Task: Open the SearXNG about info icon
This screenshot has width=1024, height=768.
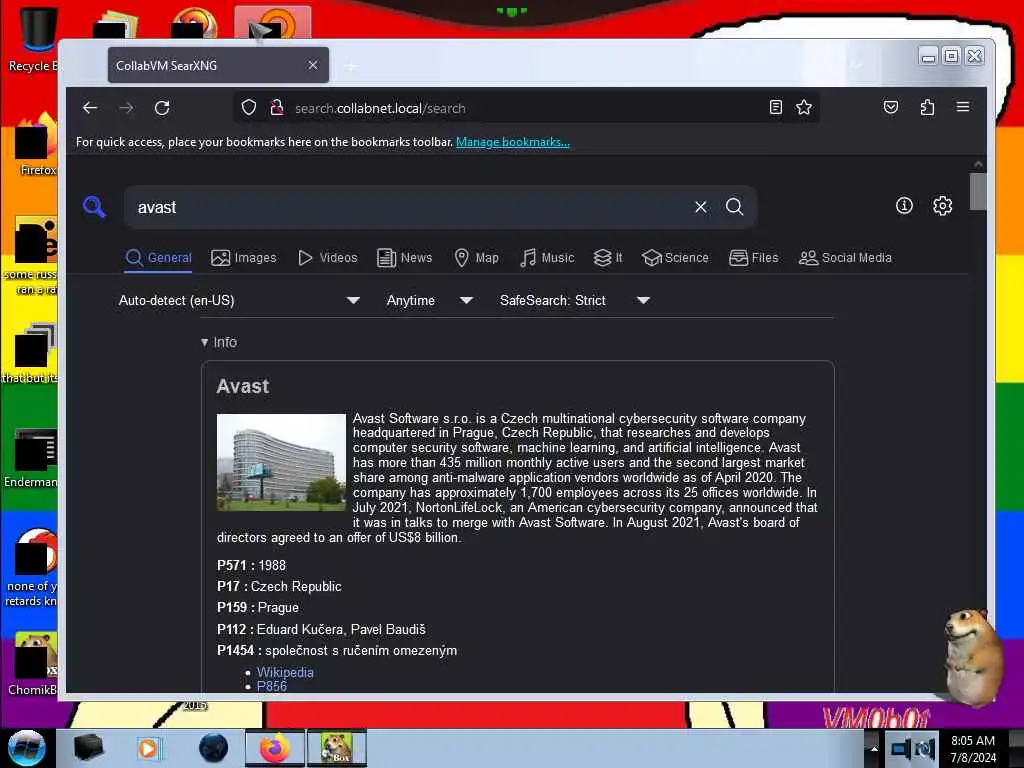Action: 904,206
